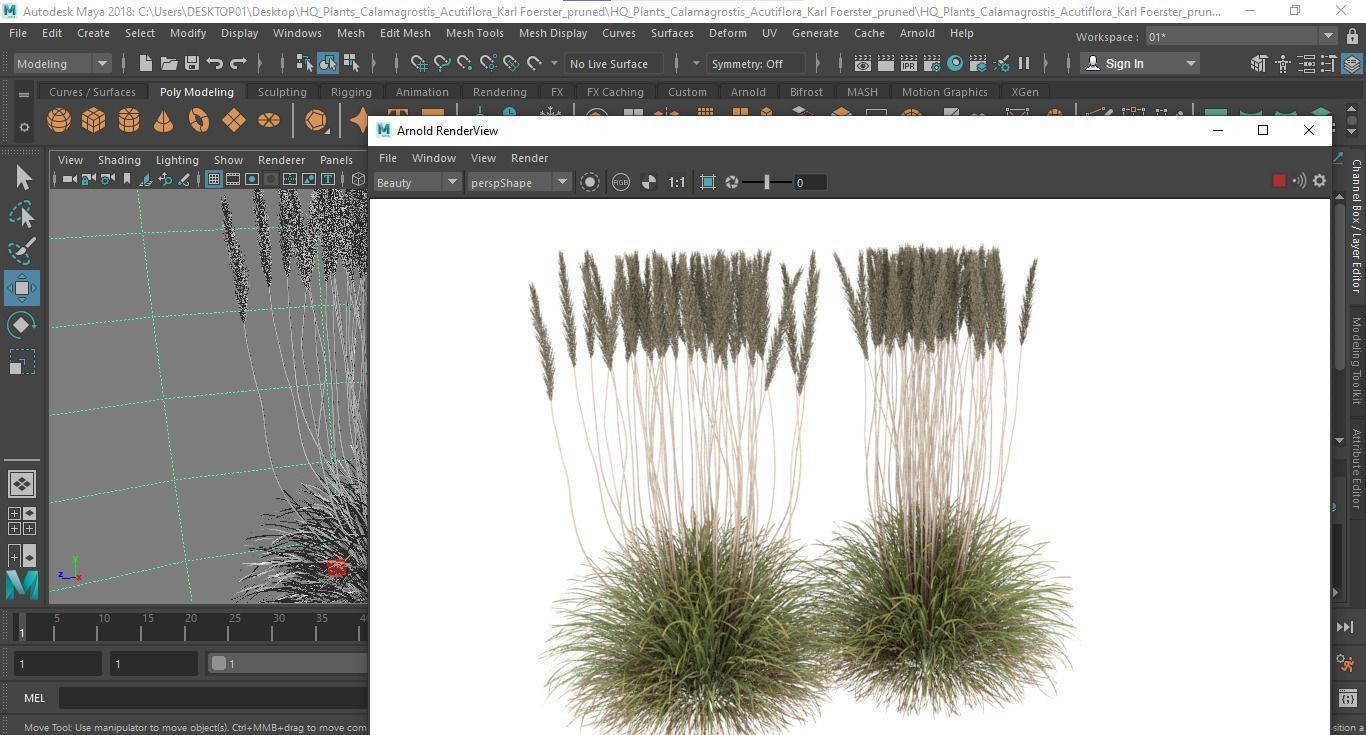Screen dimensions: 1366x735
Task: Open the Symmetry: Off dropdown
Action: tap(756, 64)
